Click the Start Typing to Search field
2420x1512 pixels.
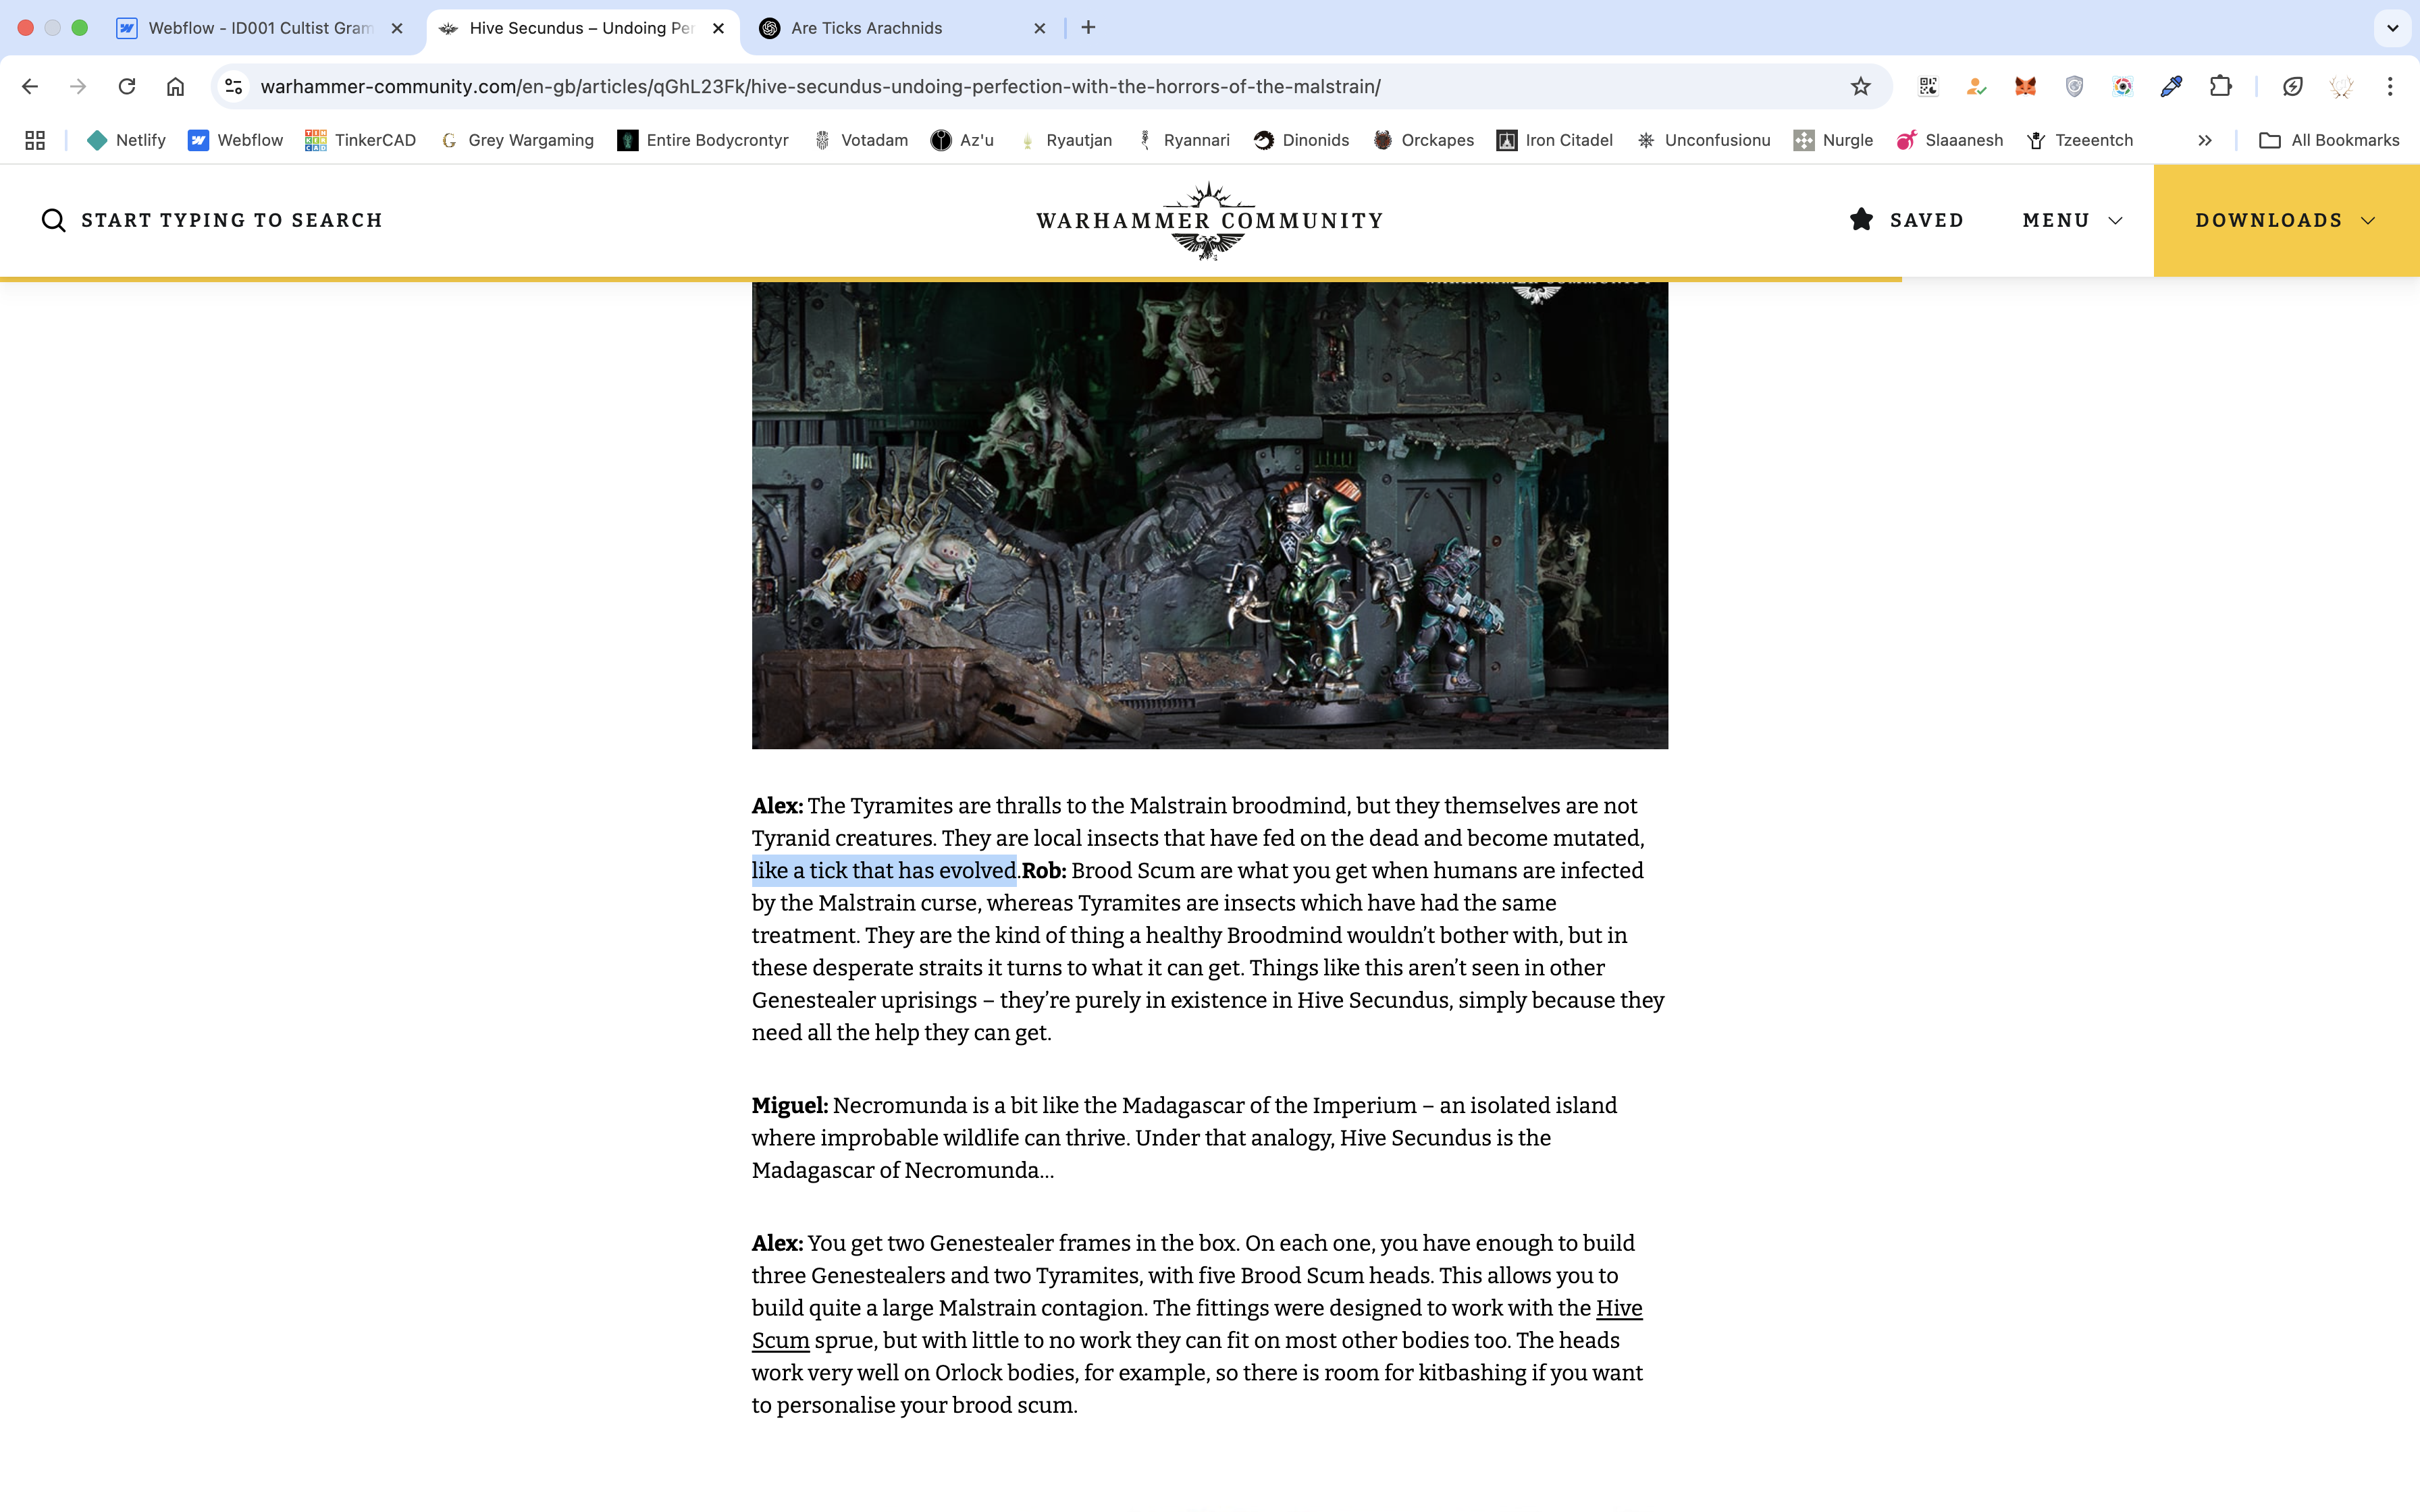(231, 220)
